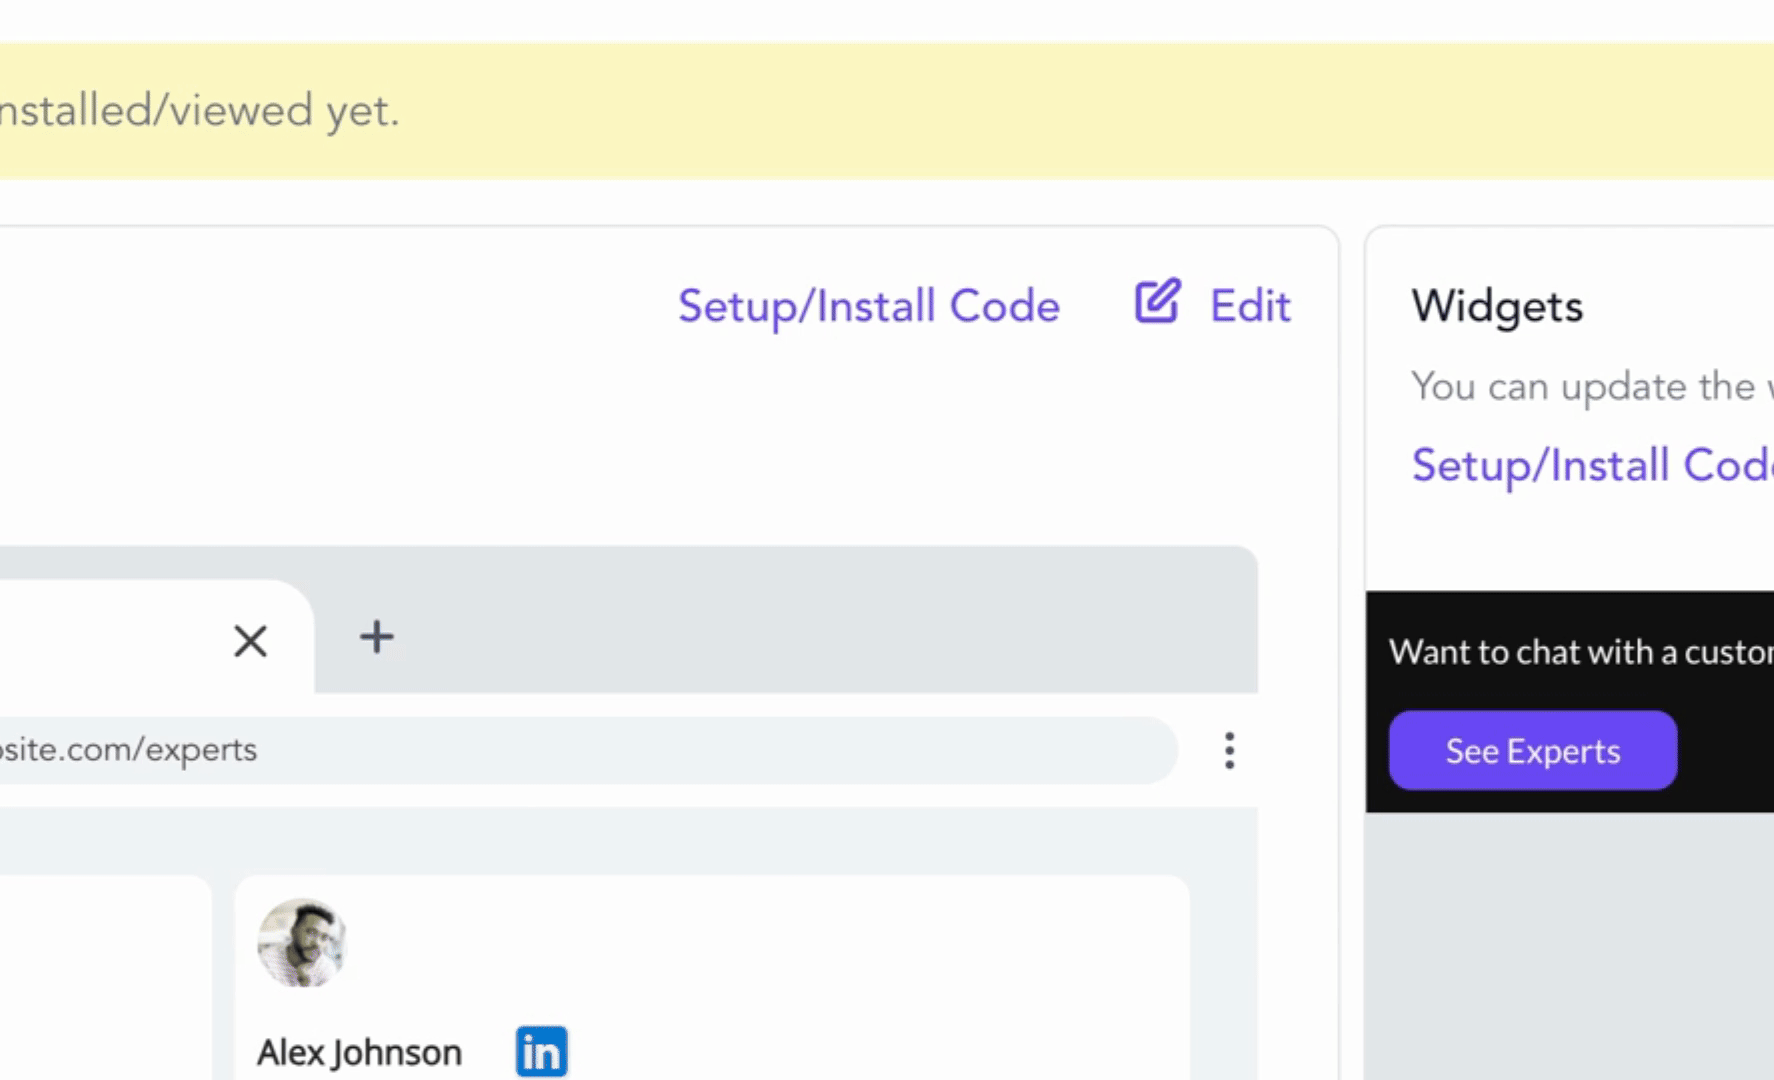Click 'Want to chat with a custom' text
This screenshot has height=1080, width=1774.
click(1581, 652)
